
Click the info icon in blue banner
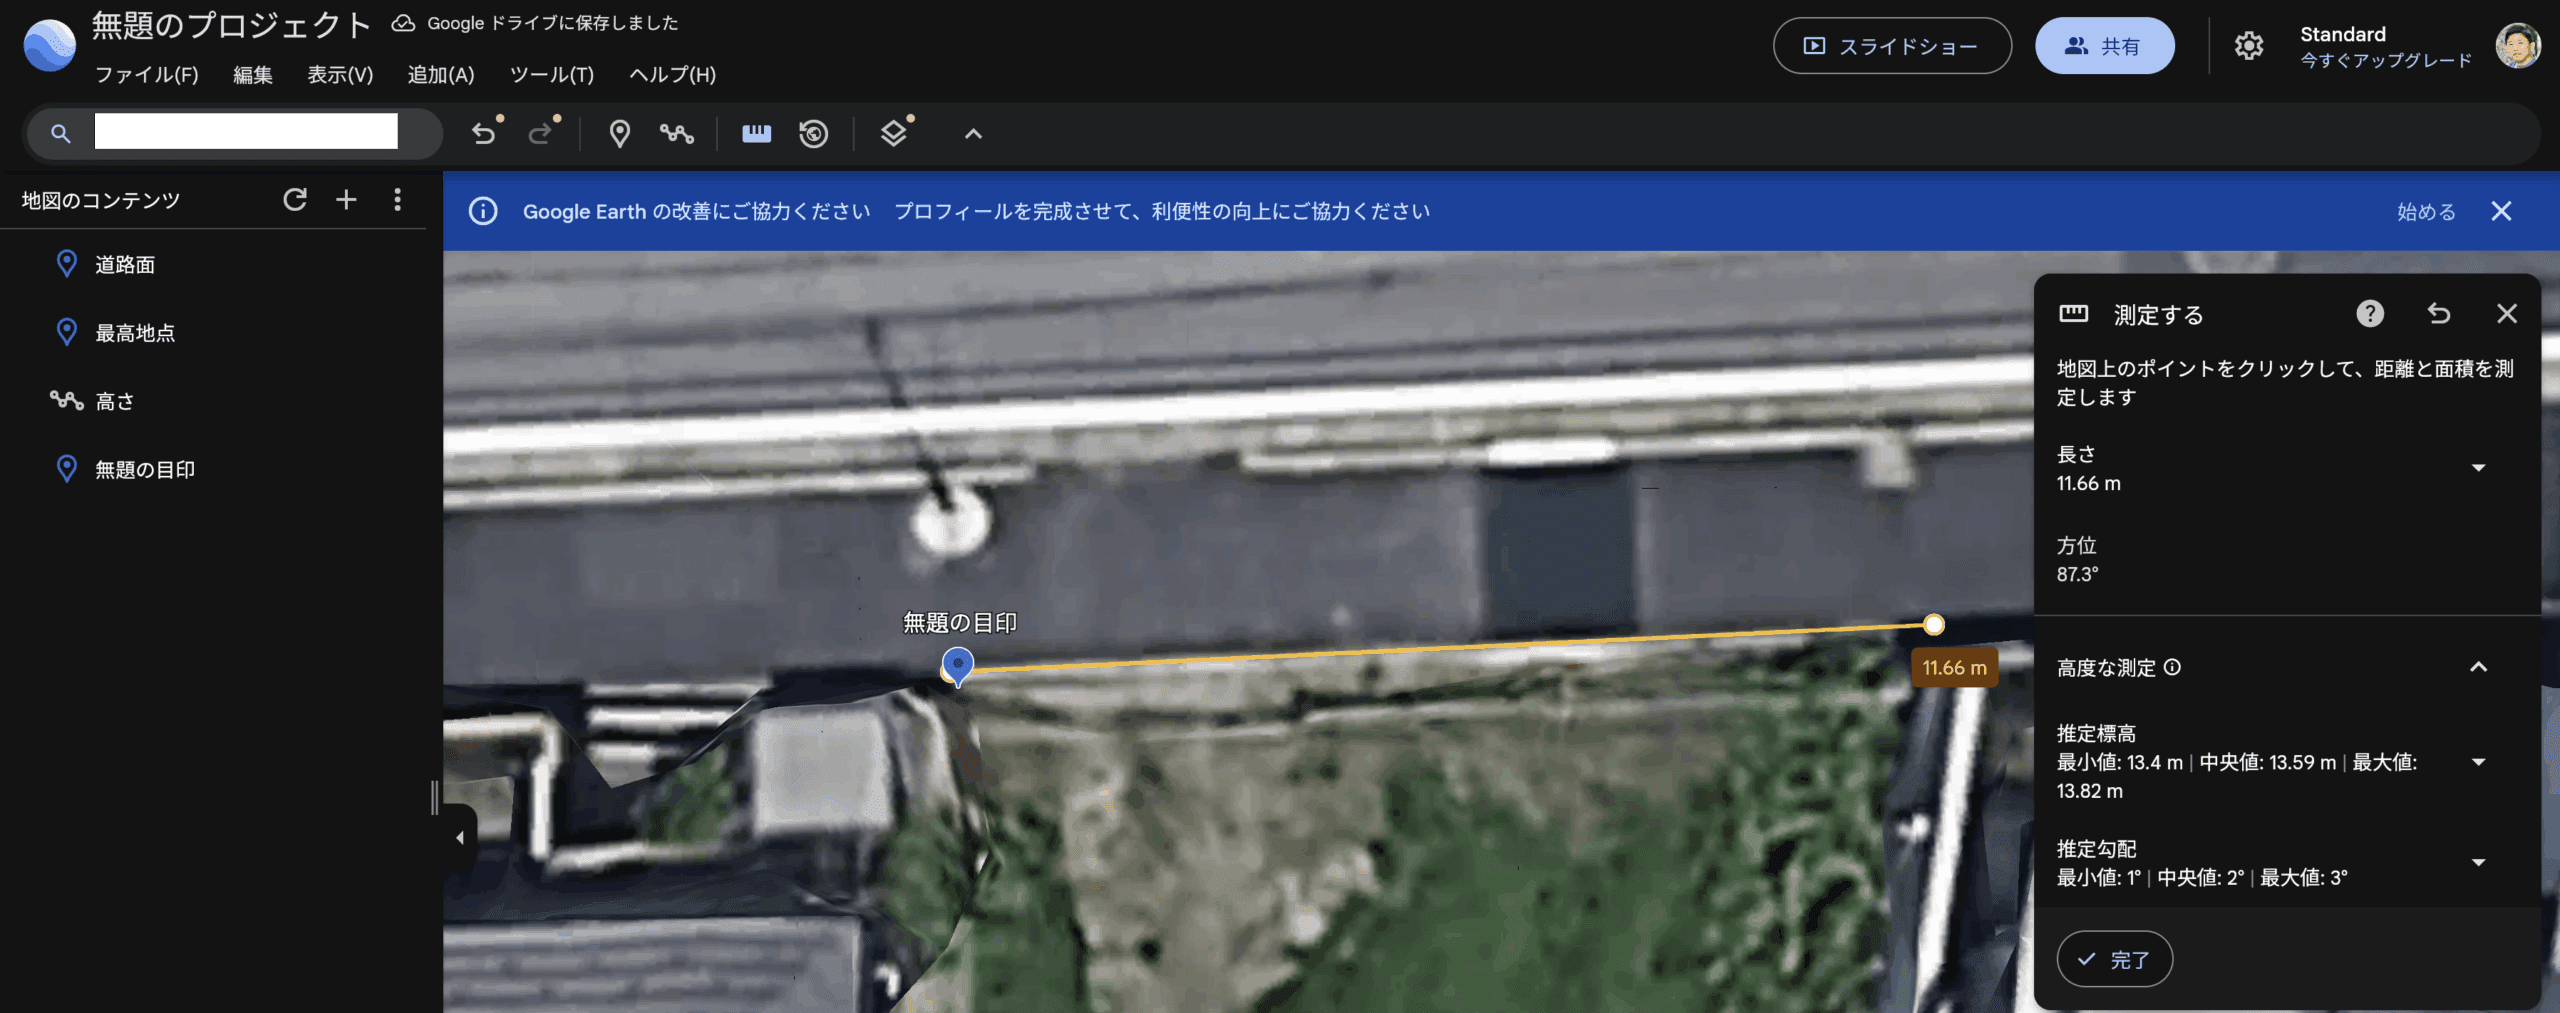(483, 211)
